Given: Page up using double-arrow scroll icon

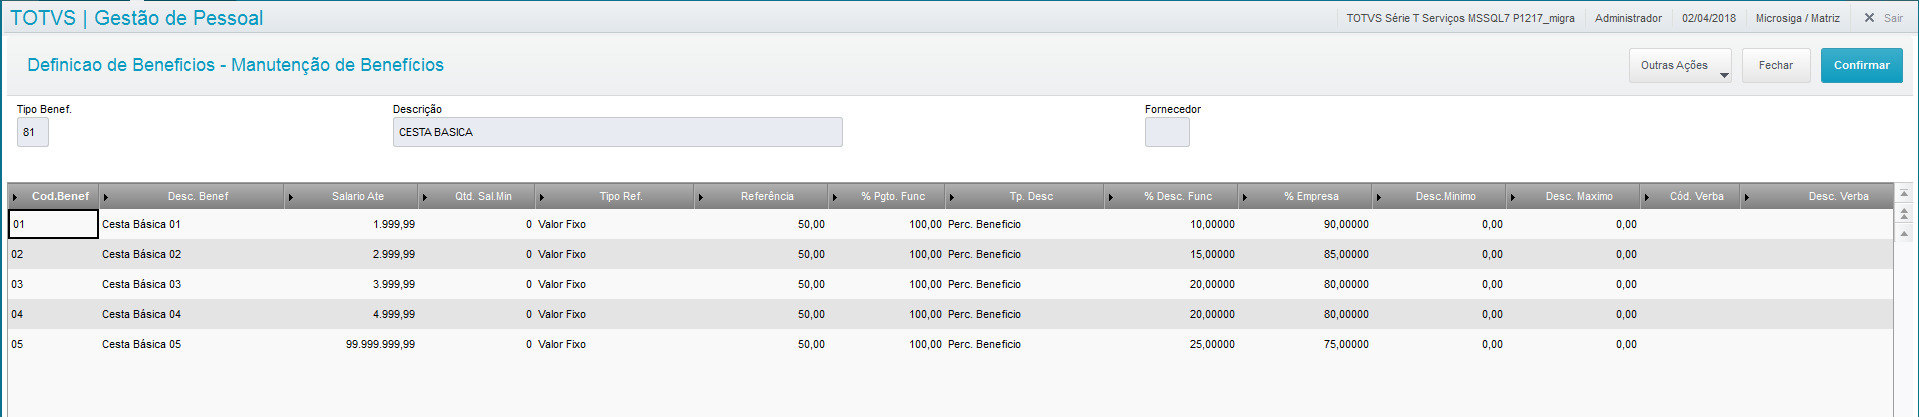Looking at the screenshot, I should click(x=1904, y=213).
